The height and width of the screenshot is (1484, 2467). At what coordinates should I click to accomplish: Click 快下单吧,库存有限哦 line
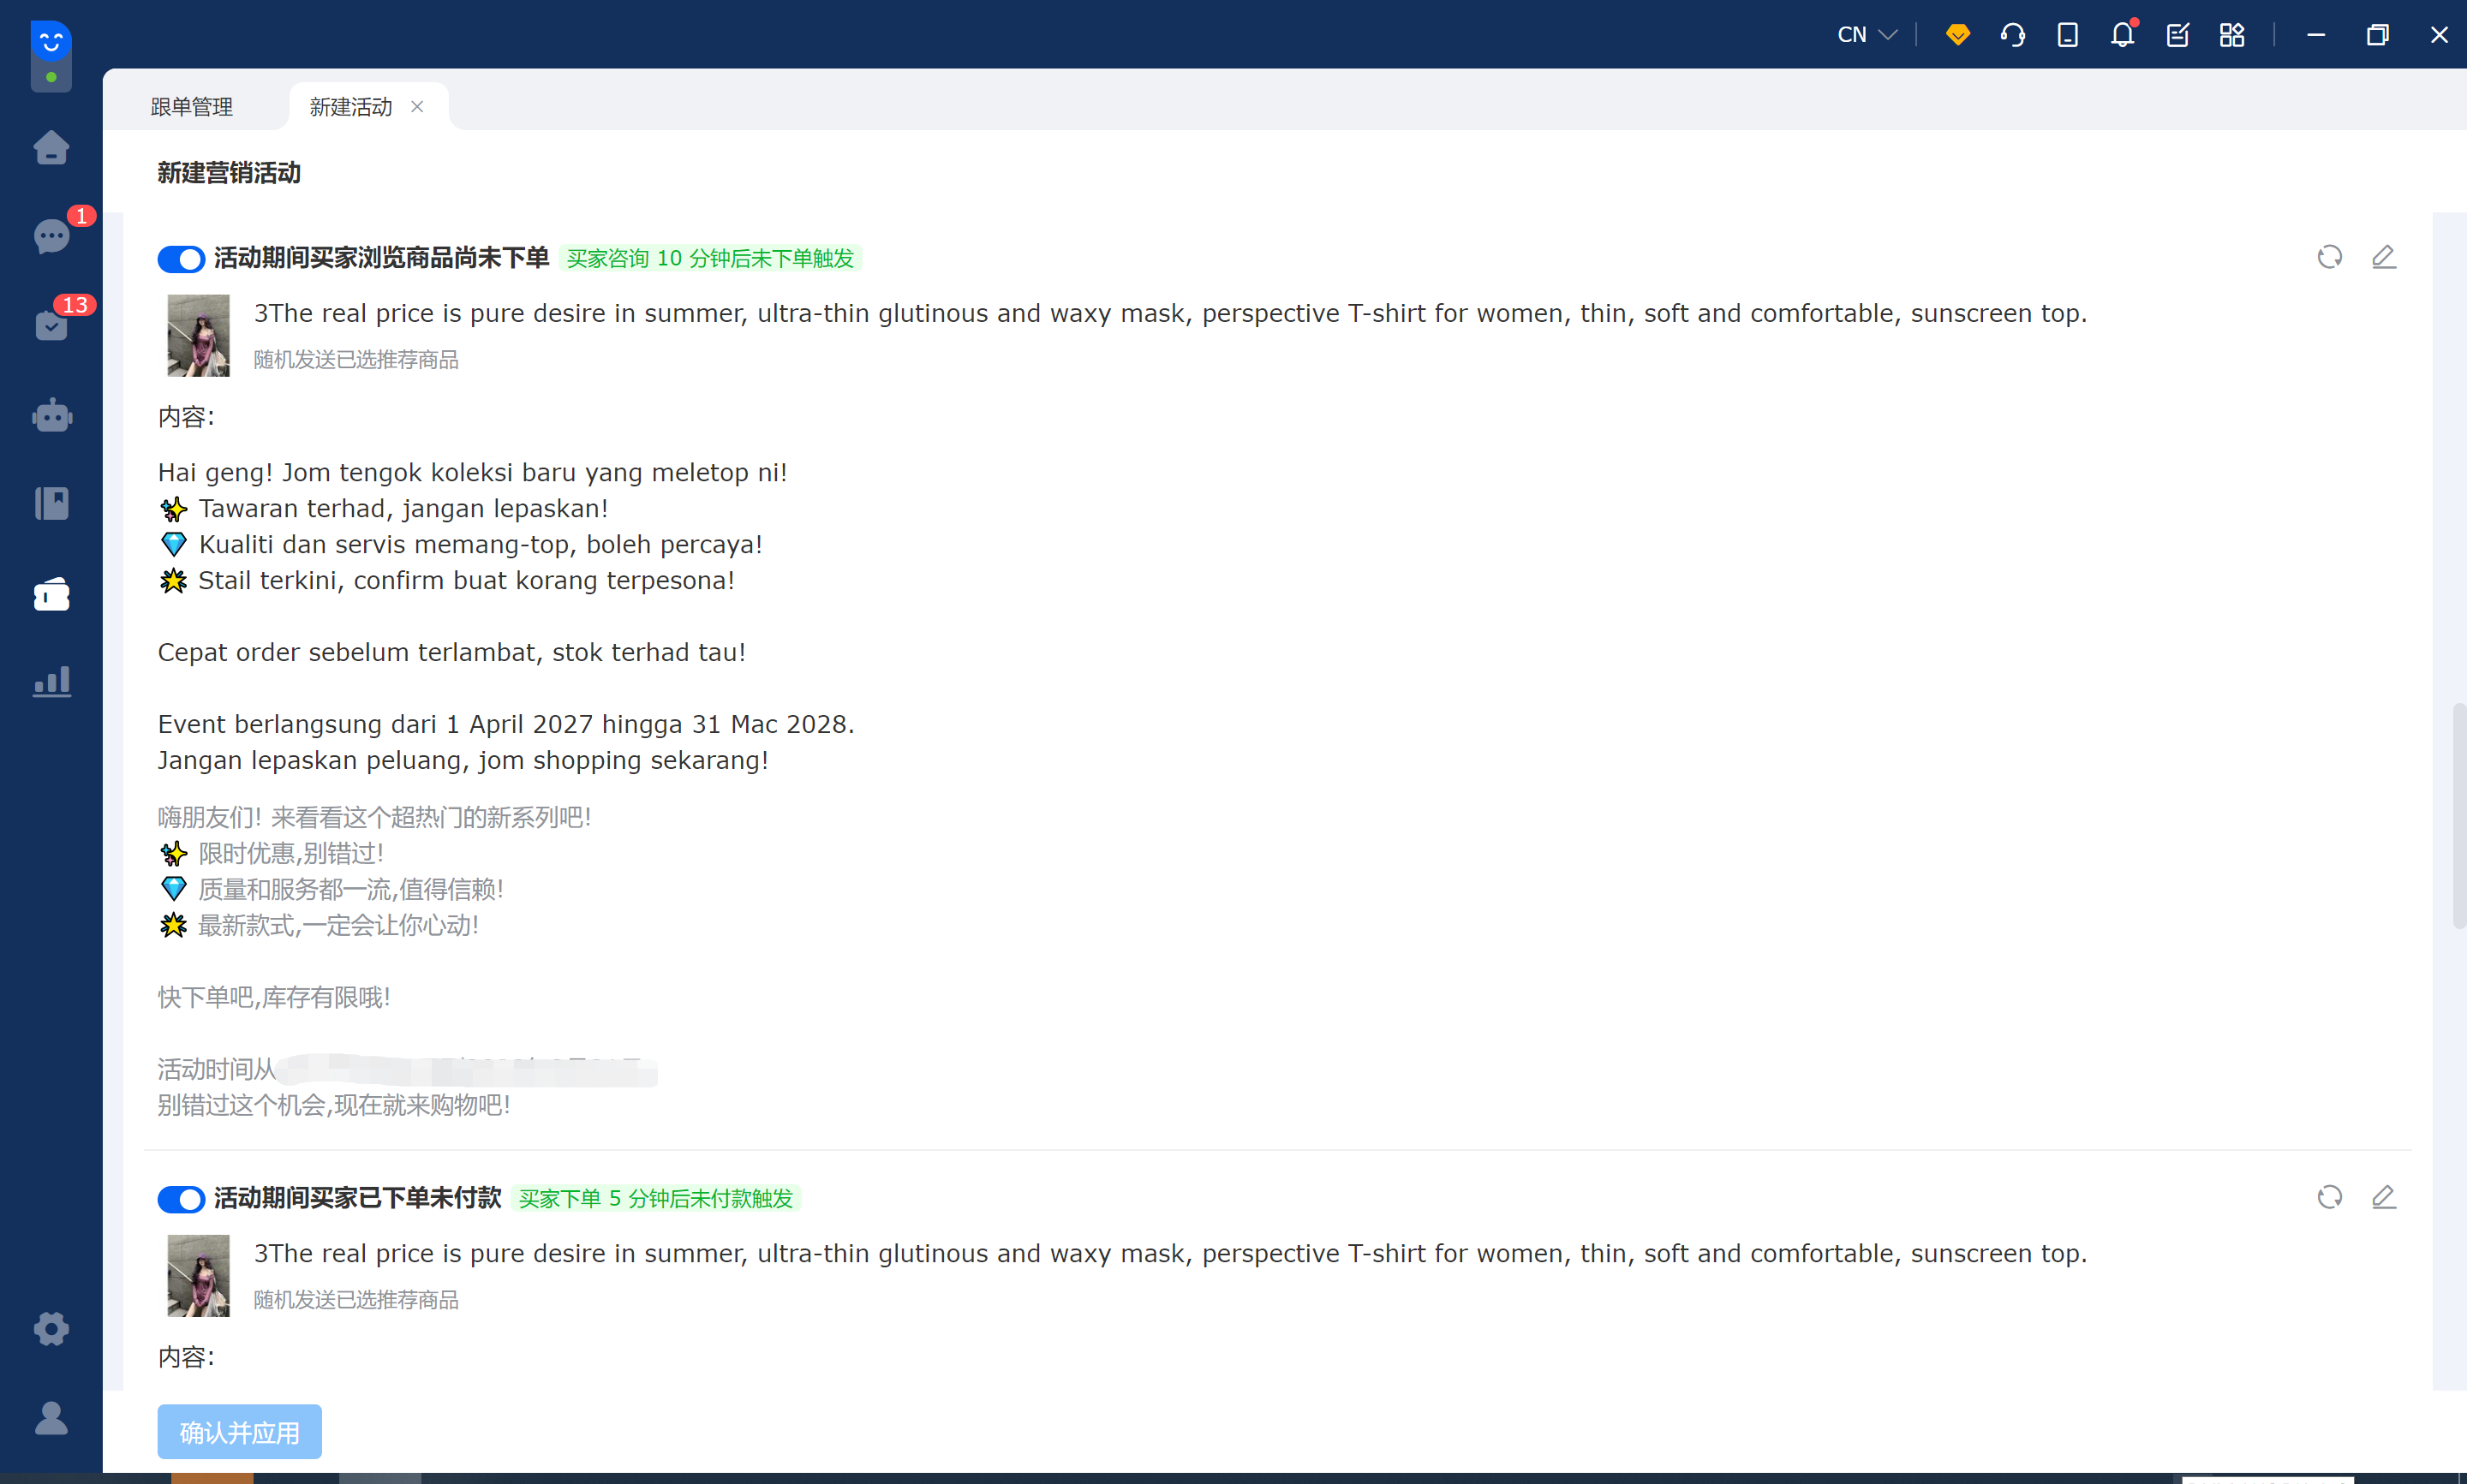pyautogui.click(x=274, y=997)
